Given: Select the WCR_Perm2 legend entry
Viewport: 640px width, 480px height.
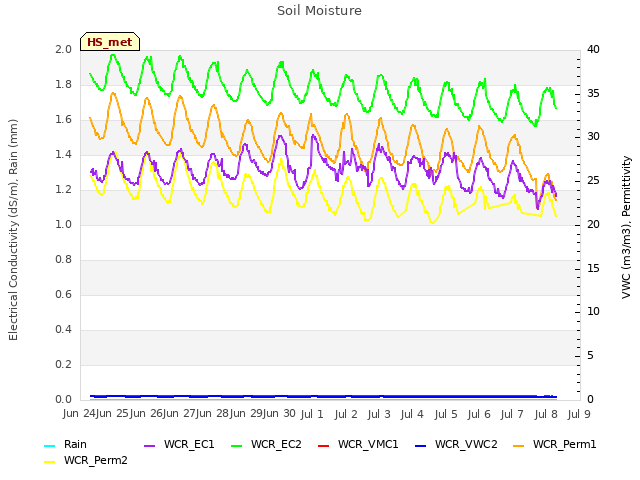Looking at the screenshot, I should point(86,460).
